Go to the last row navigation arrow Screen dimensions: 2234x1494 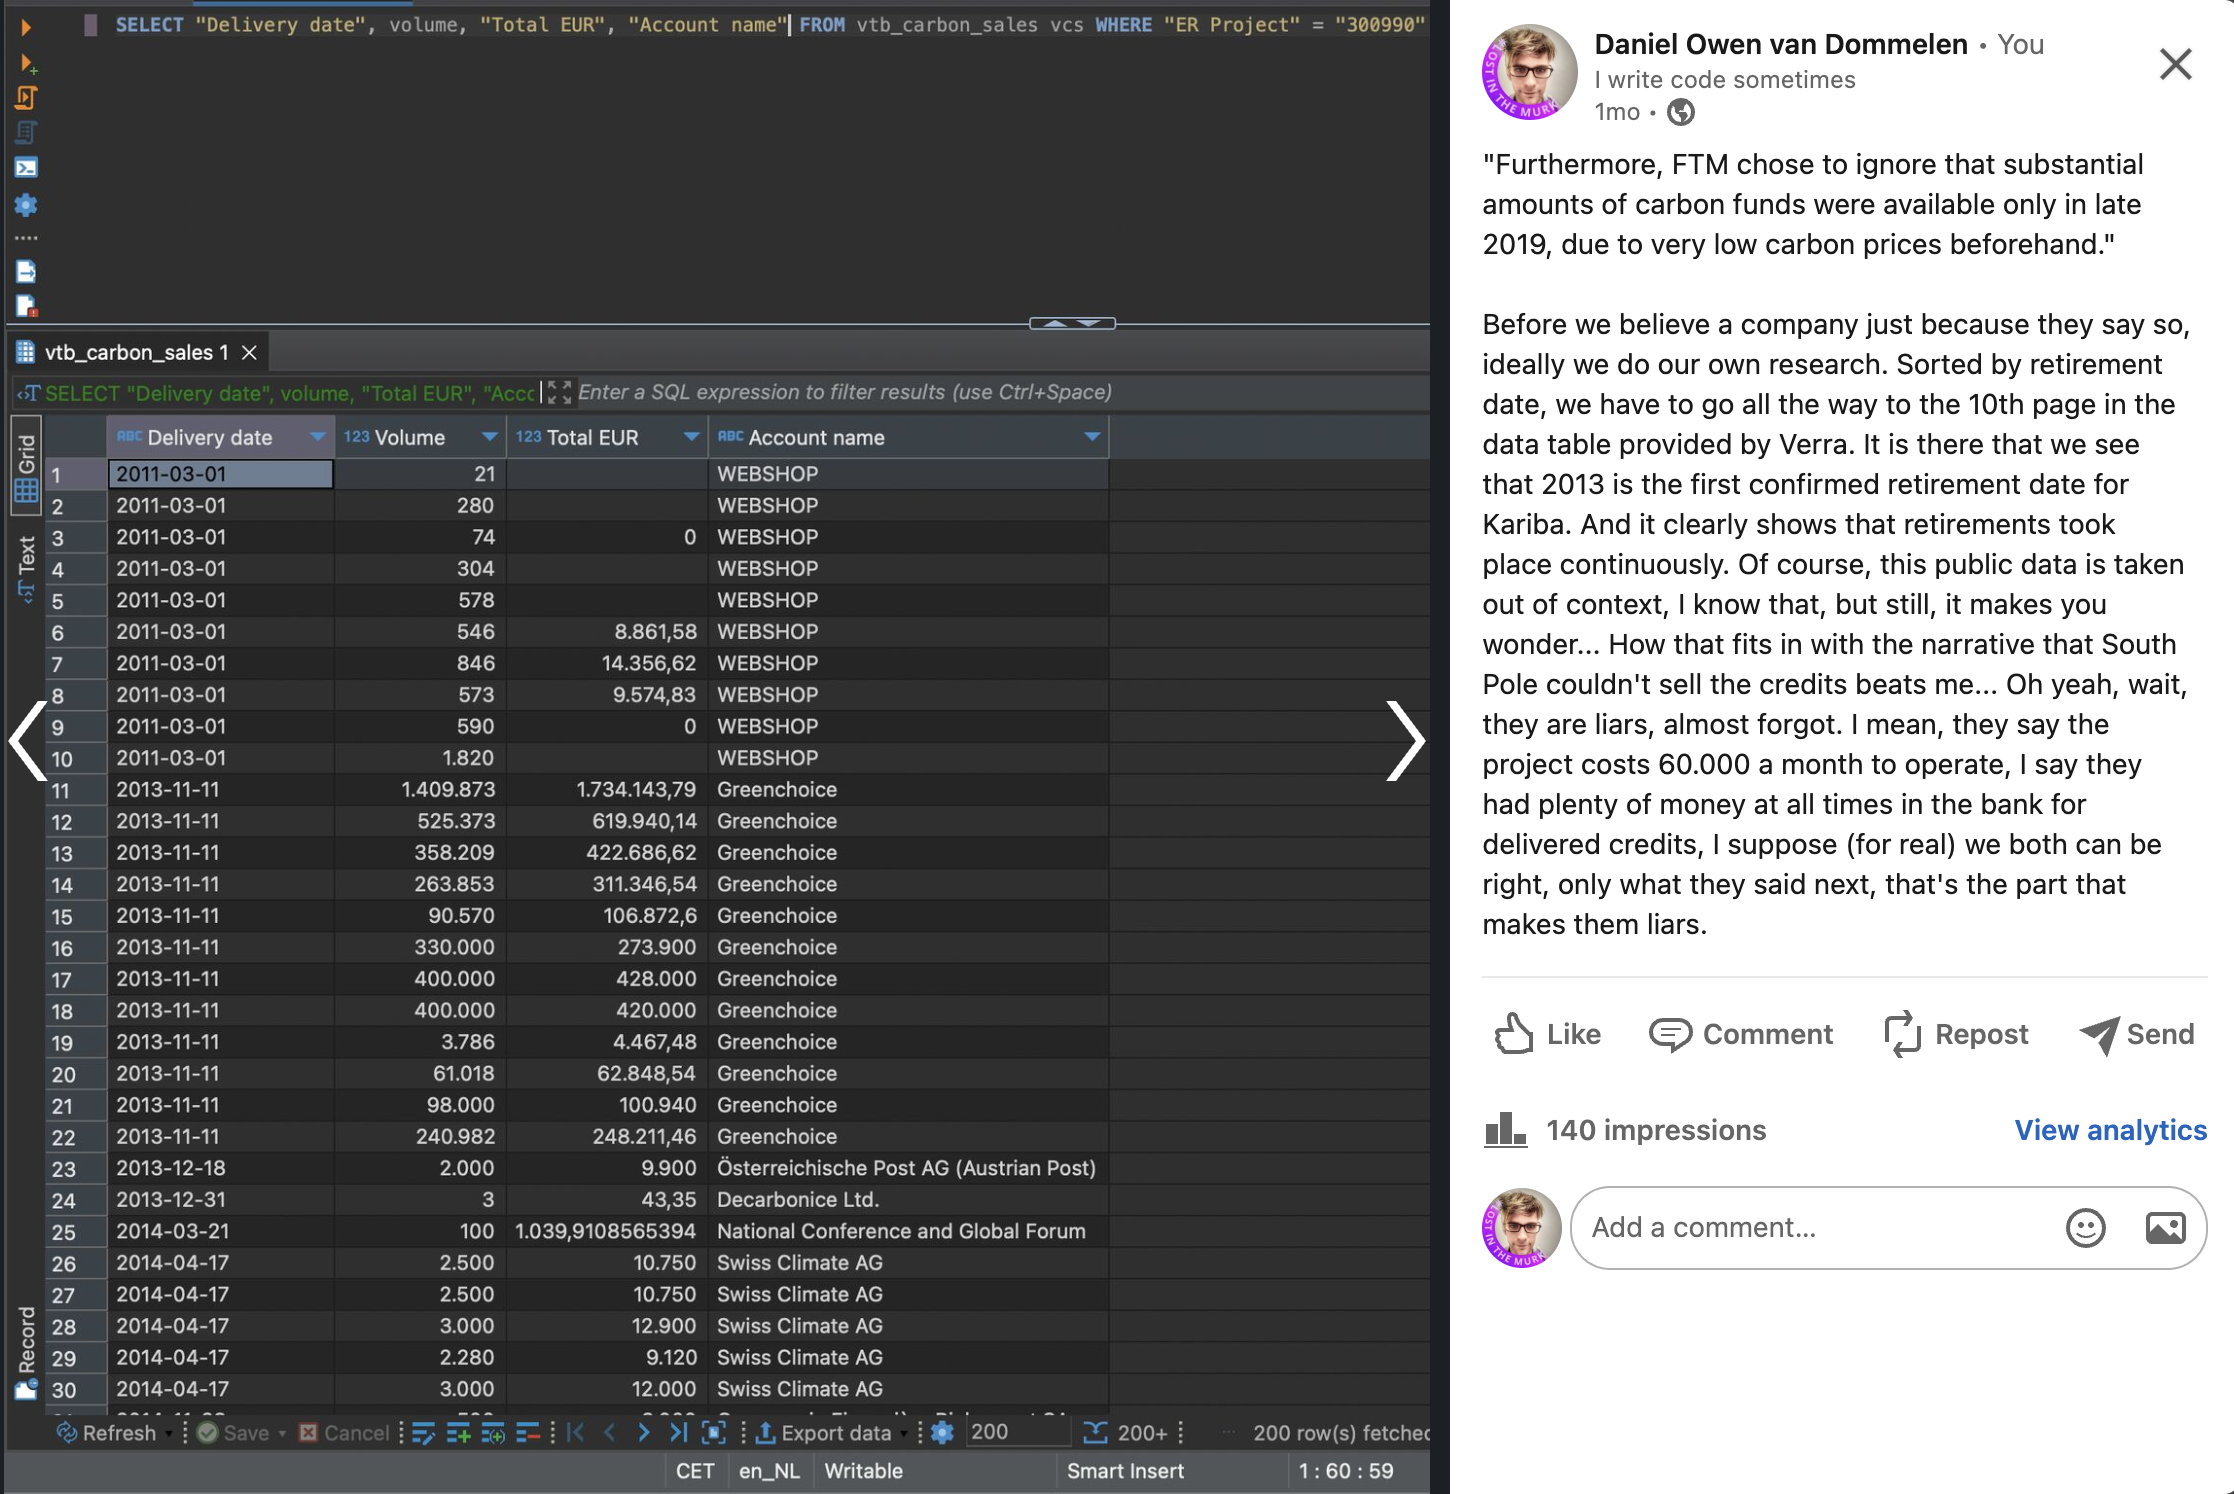[x=679, y=1432]
